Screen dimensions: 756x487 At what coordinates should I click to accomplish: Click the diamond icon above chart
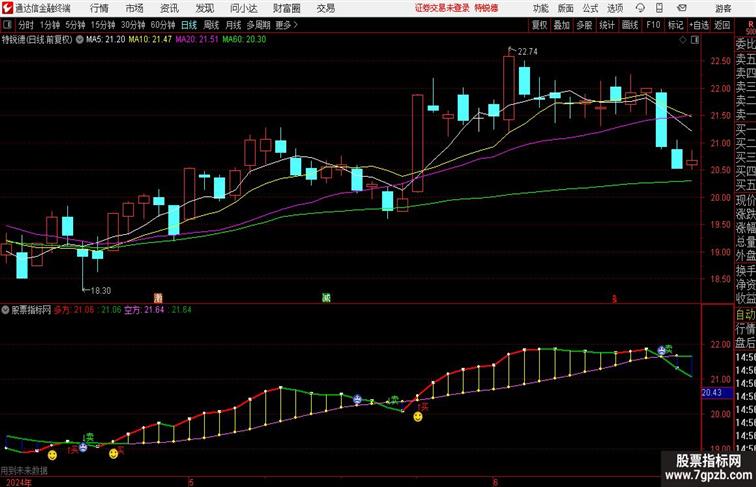pos(683,40)
